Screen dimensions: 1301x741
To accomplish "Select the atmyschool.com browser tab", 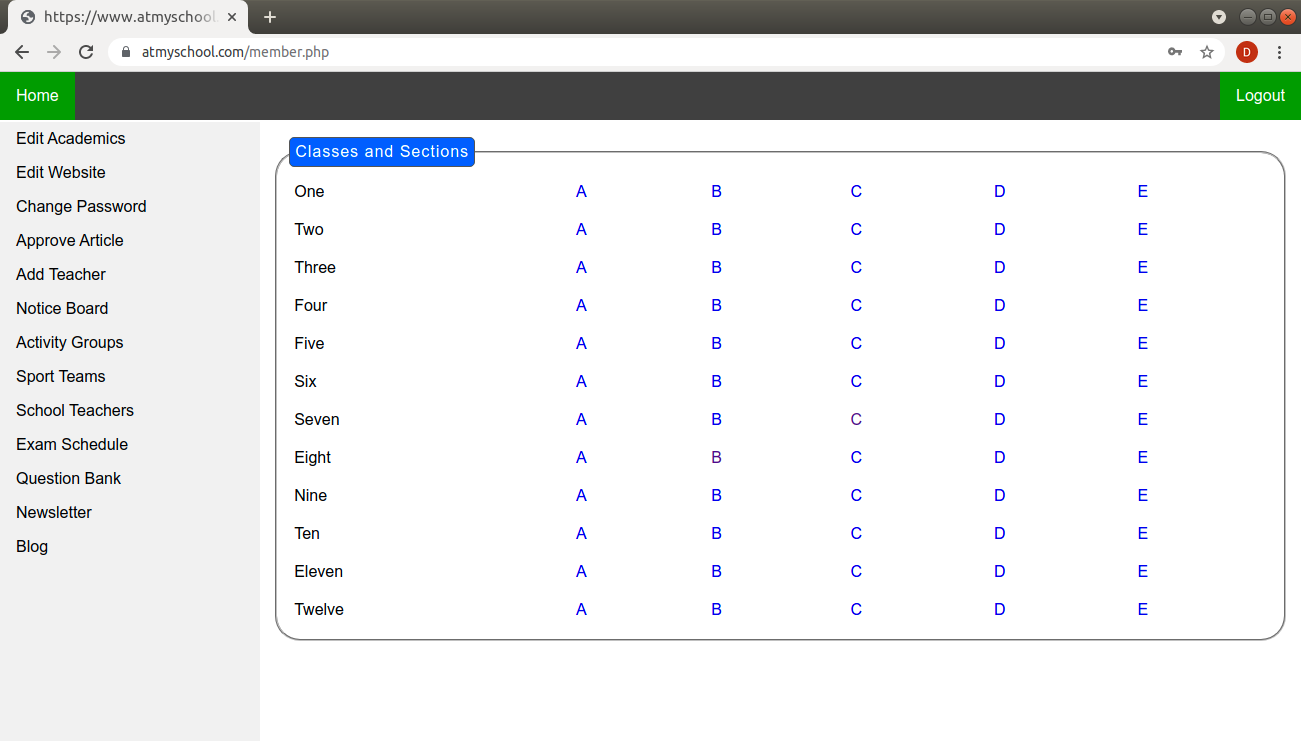I will (128, 17).
